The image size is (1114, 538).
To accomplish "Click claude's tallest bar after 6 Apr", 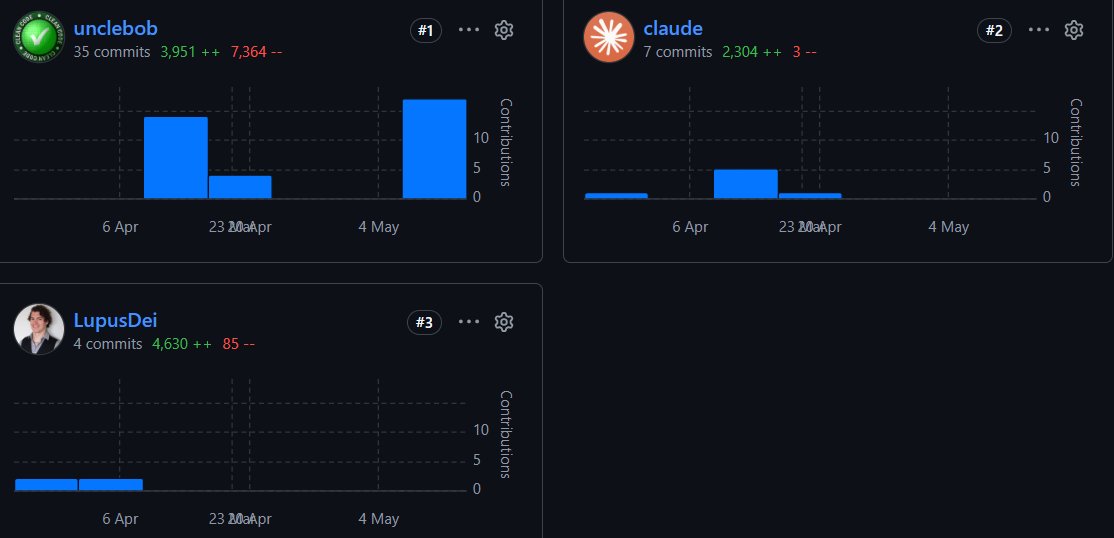I will [x=745, y=184].
